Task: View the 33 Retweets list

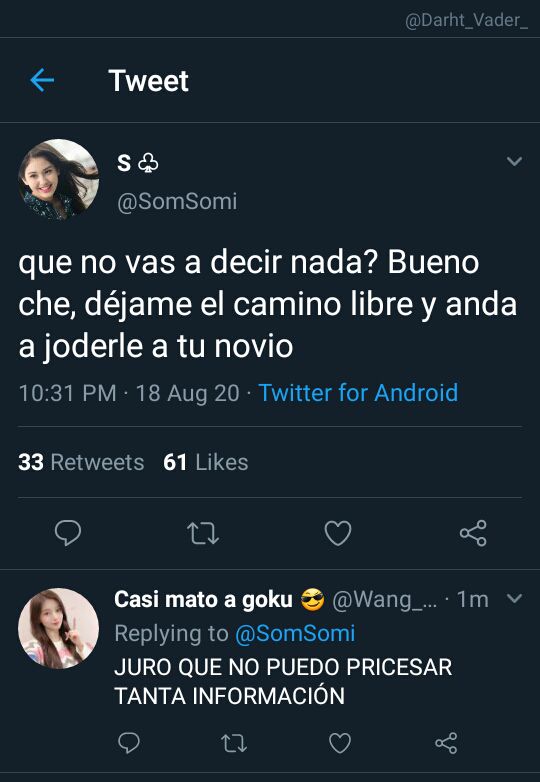Action: pyautogui.click(x=81, y=462)
